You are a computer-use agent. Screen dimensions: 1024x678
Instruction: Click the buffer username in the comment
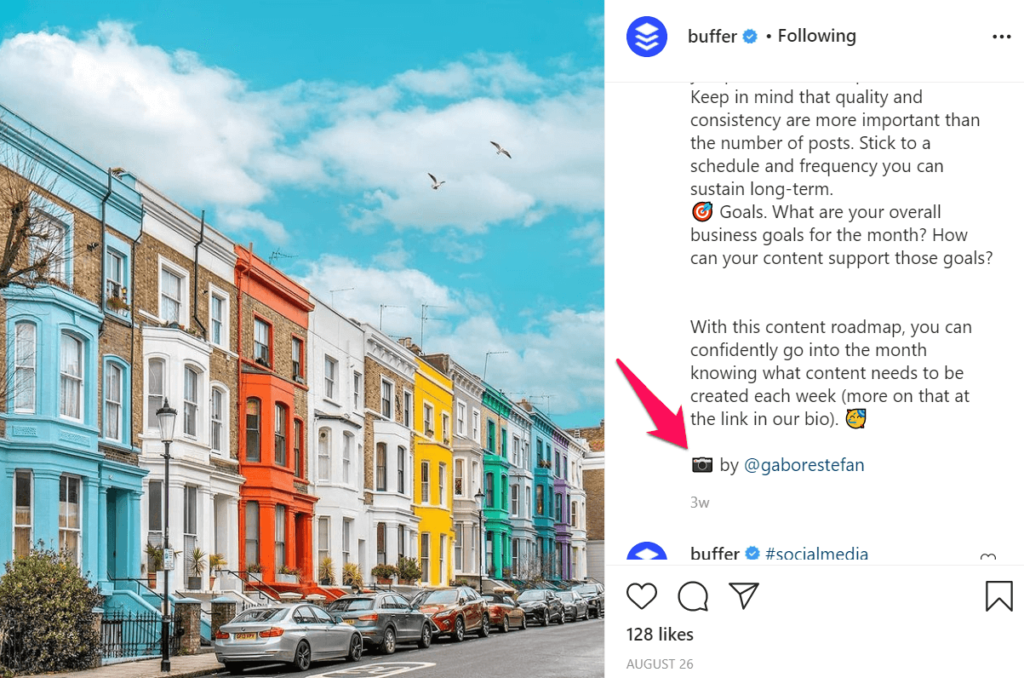[714, 555]
